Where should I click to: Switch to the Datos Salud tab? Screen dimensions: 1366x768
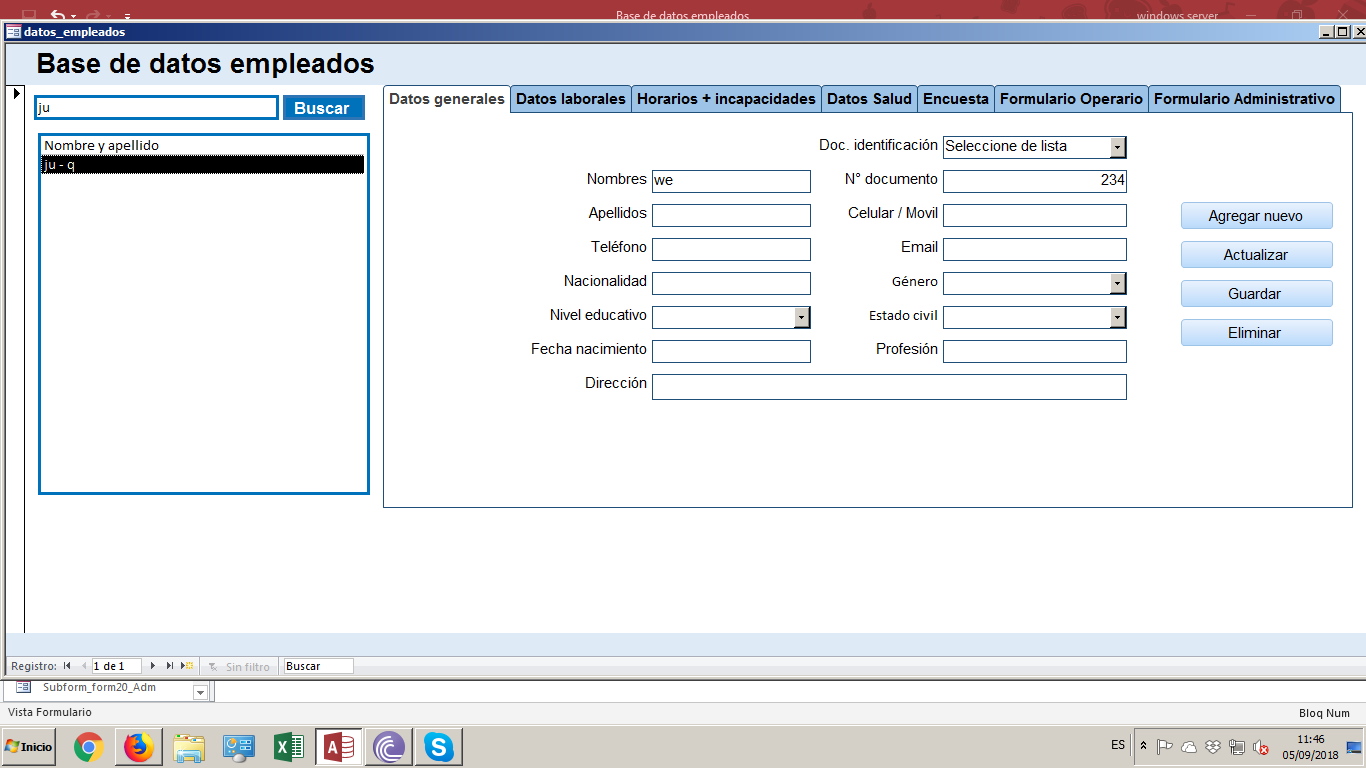click(869, 99)
